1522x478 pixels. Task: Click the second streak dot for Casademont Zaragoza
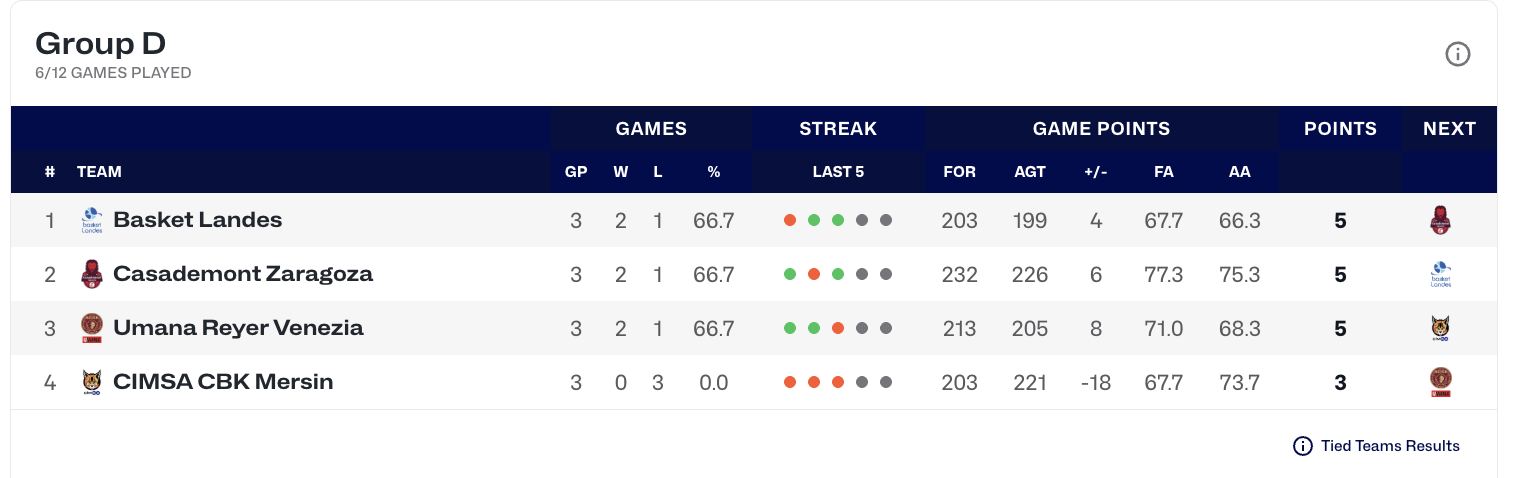(814, 274)
